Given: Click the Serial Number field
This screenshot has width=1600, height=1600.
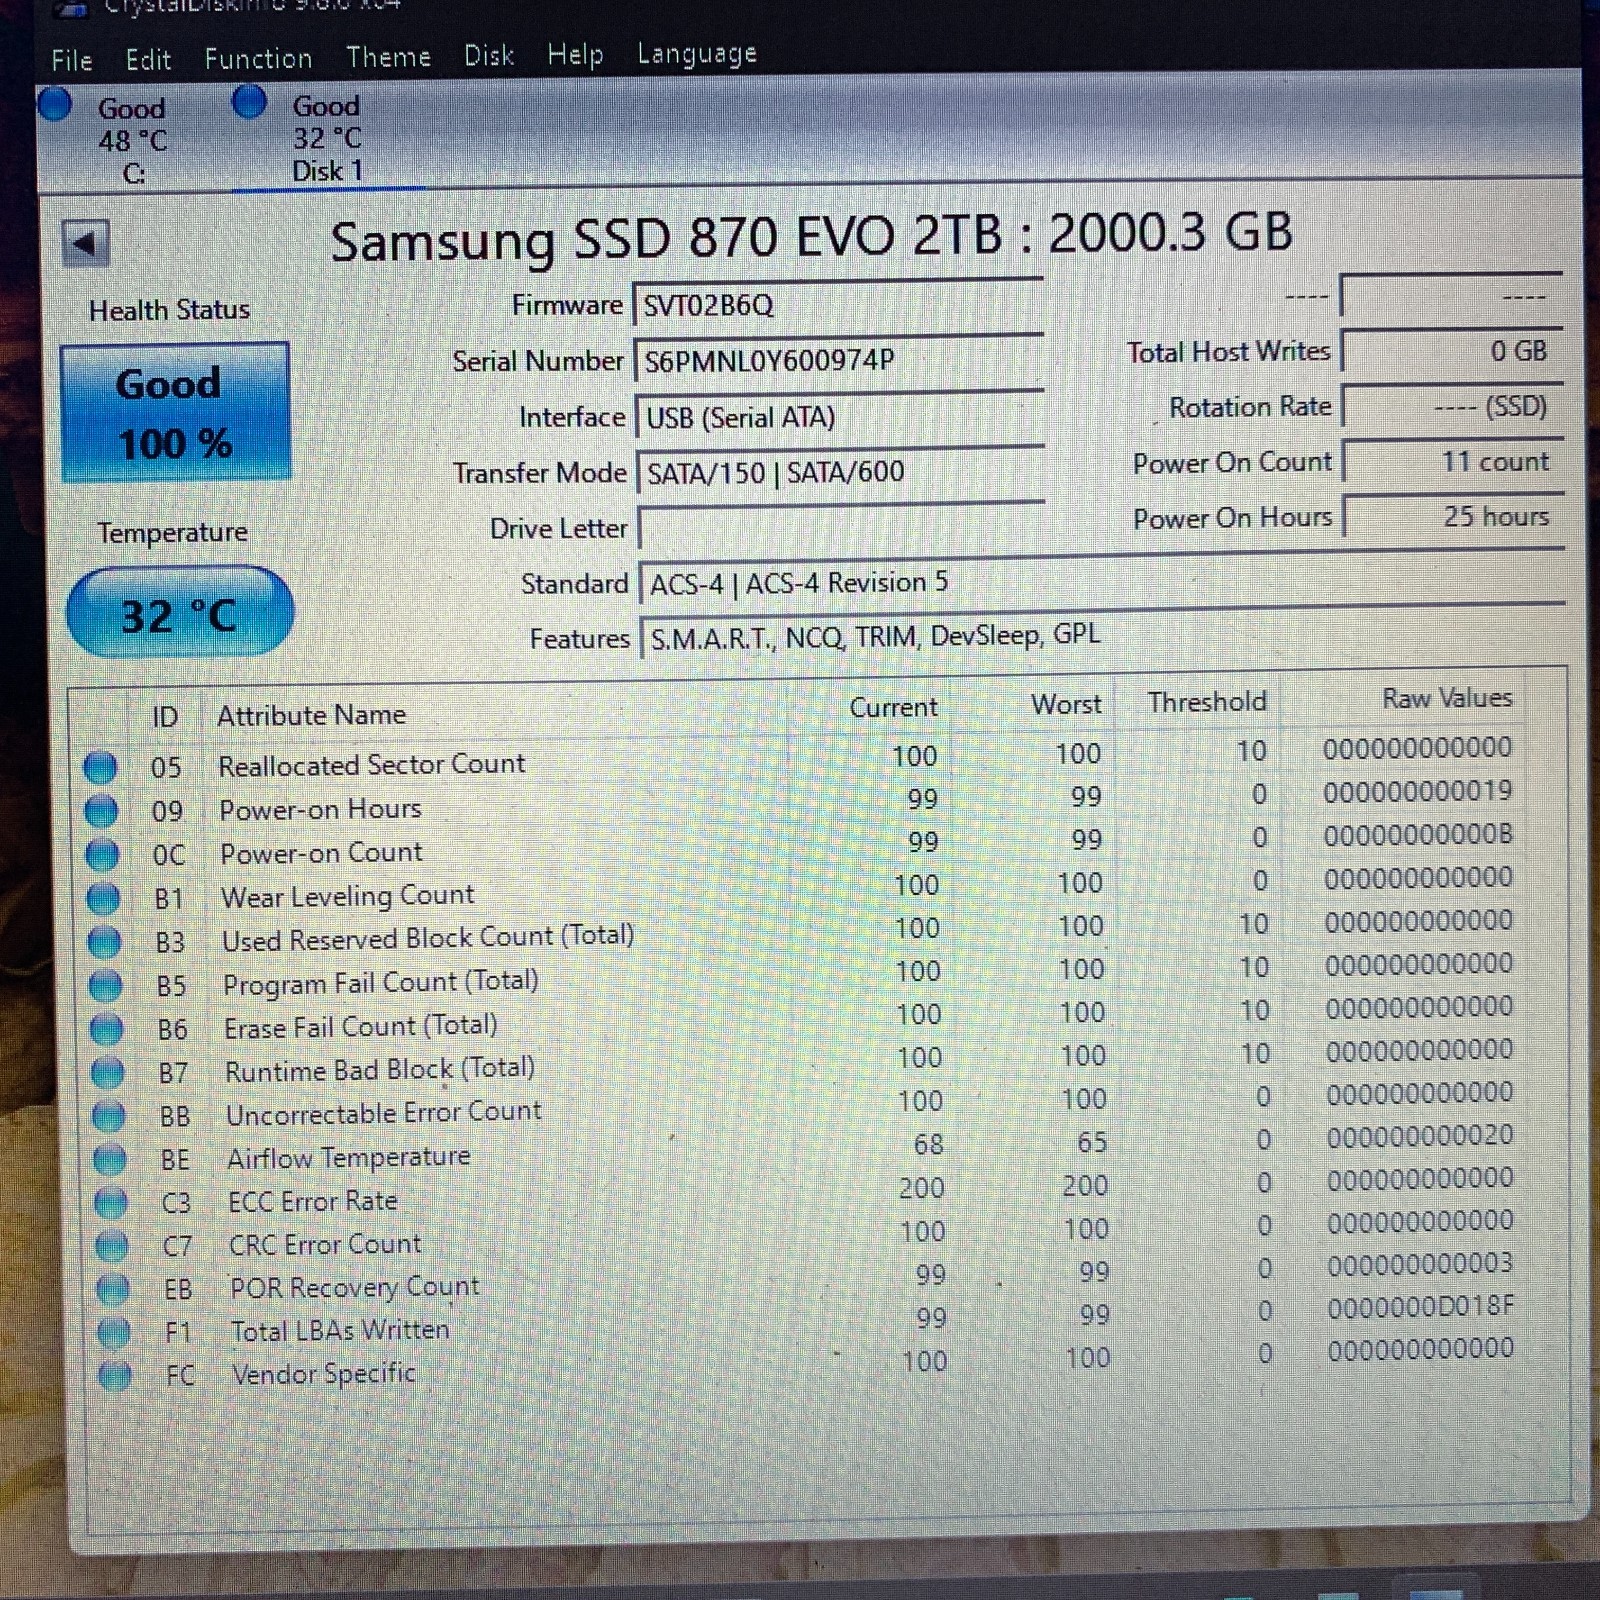Looking at the screenshot, I should (x=838, y=360).
